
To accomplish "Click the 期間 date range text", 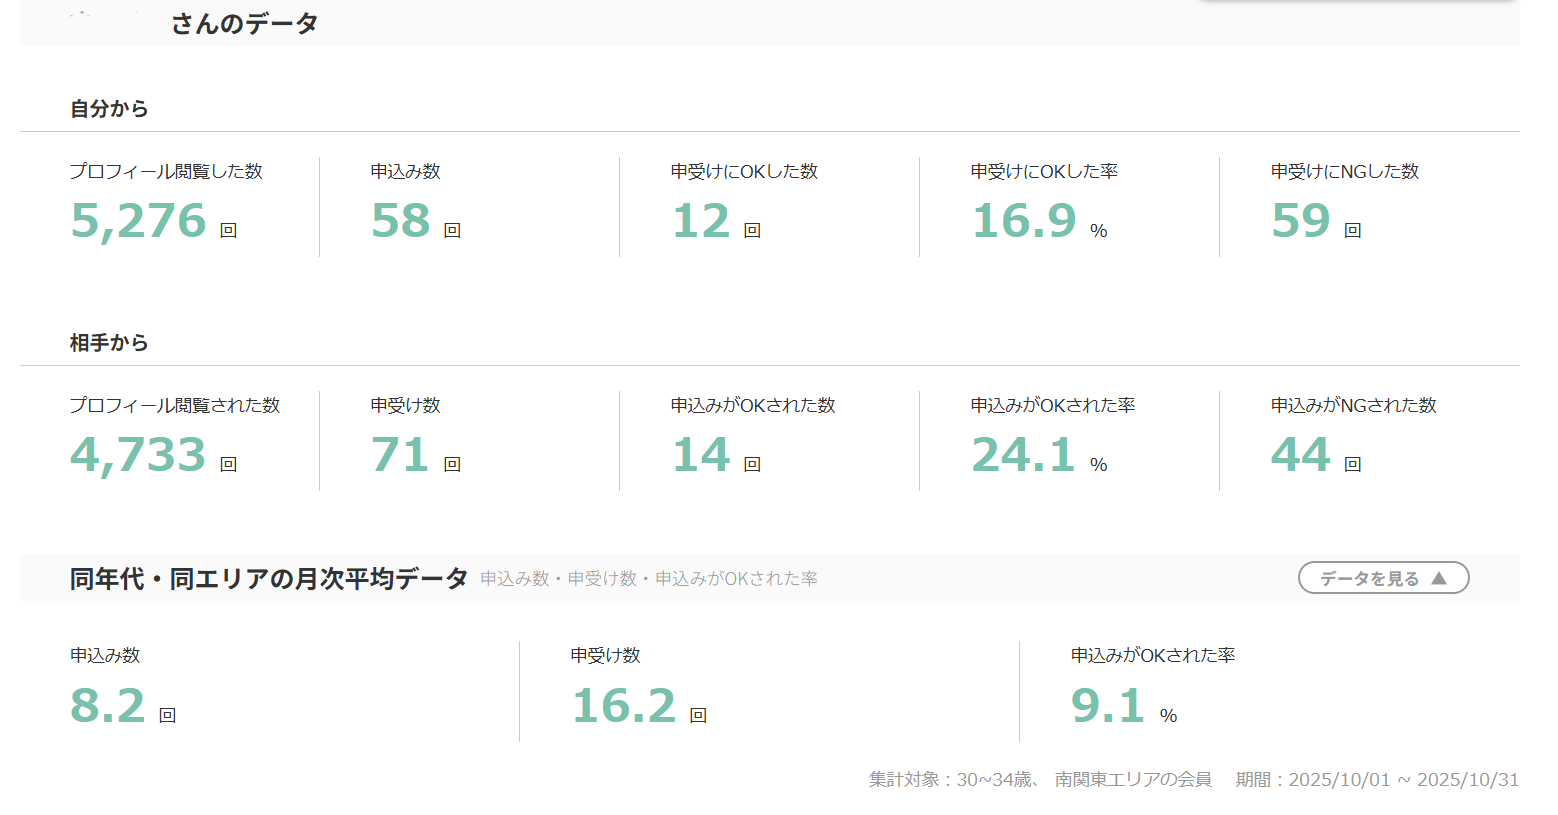I will pos(1377,779).
